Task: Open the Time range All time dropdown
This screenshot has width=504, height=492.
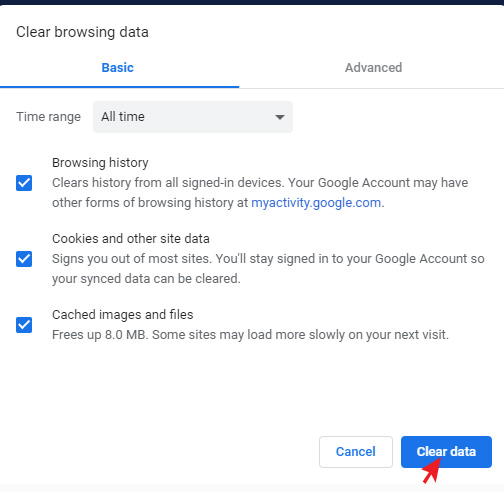Action: coord(193,117)
